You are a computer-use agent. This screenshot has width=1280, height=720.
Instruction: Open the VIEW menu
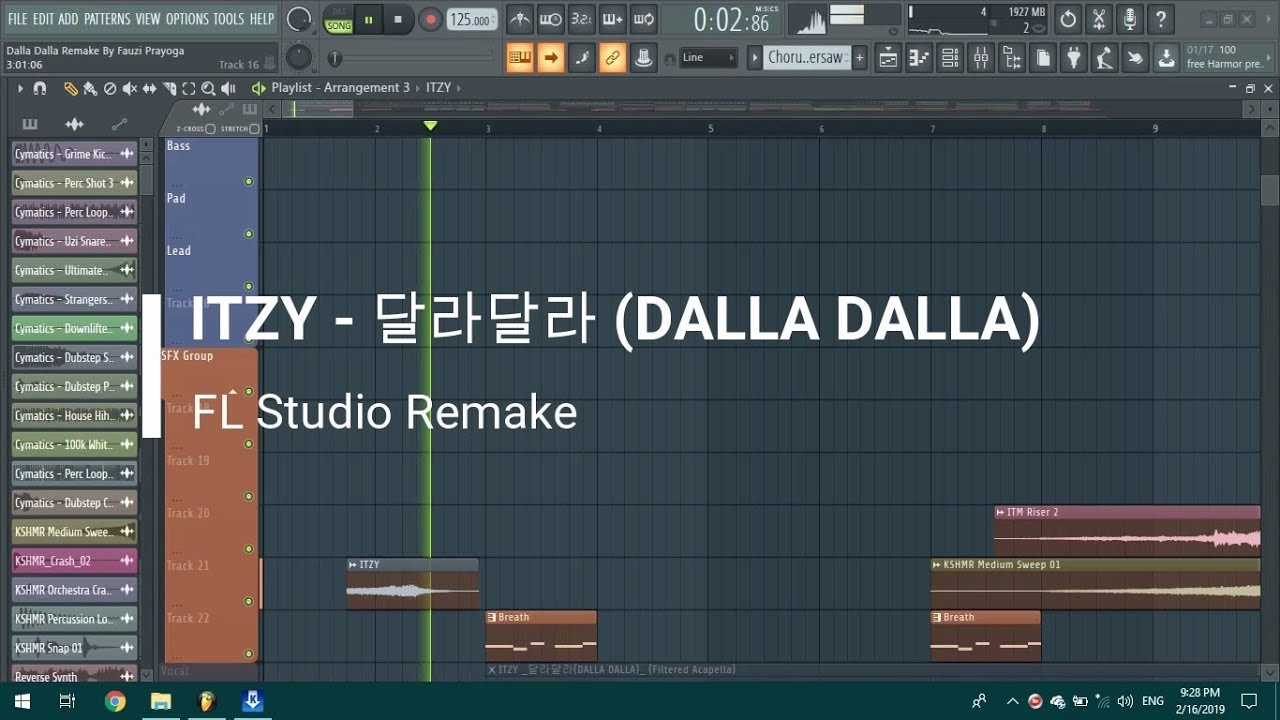coord(148,19)
